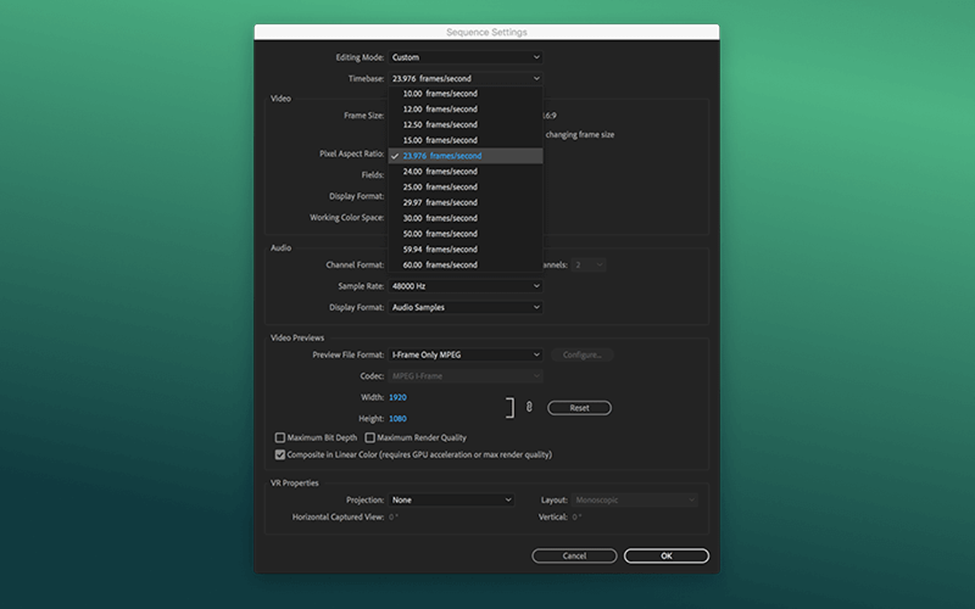Viewport: 975px width, 609px height.
Task: Select 10.00 frames/second option
Action: pos(466,94)
